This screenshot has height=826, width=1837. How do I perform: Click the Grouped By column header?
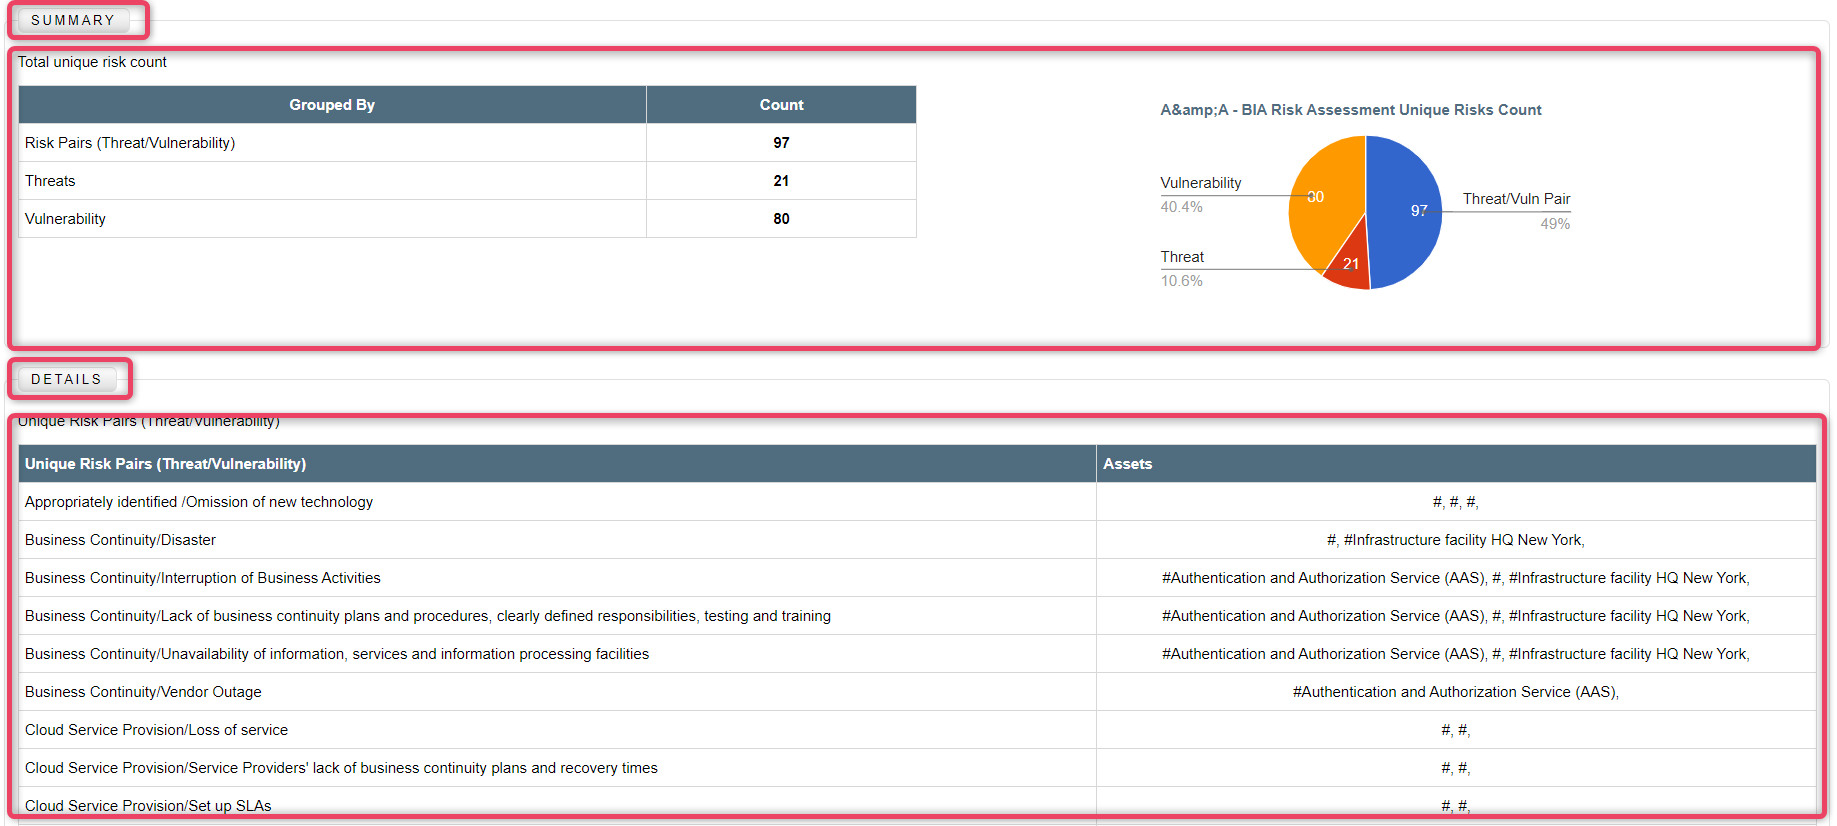(x=332, y=105)
